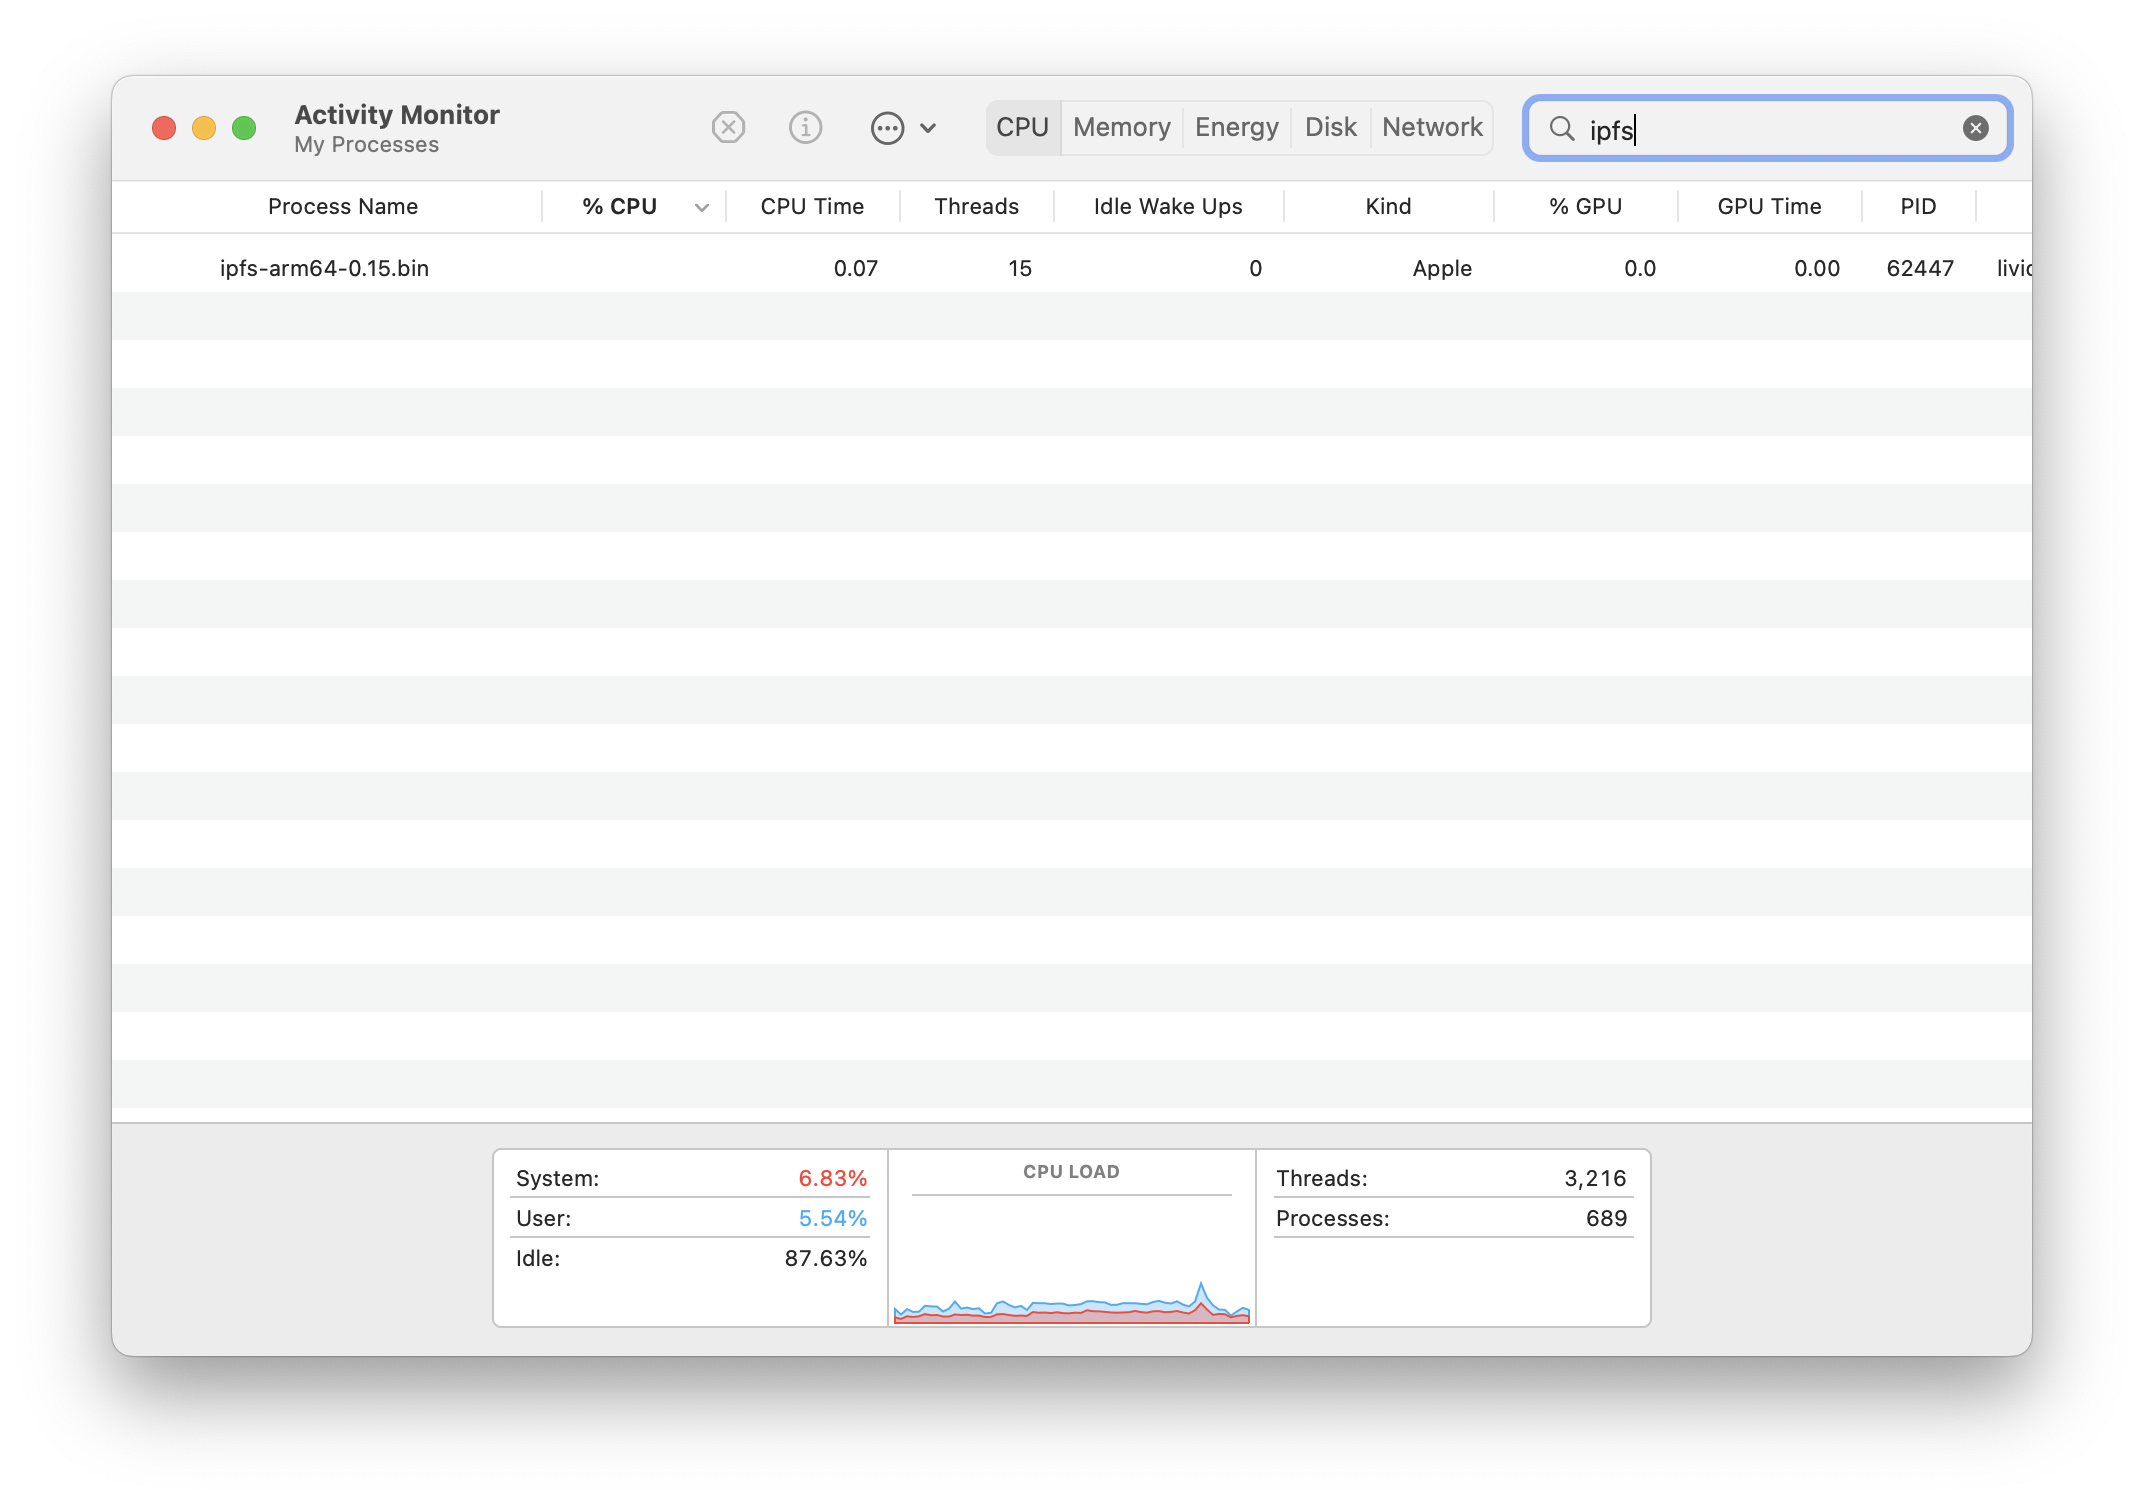Screen dimensions: 2144x1504
Task: Clear the search field with X icon
Action: (x=1975, y=128)
